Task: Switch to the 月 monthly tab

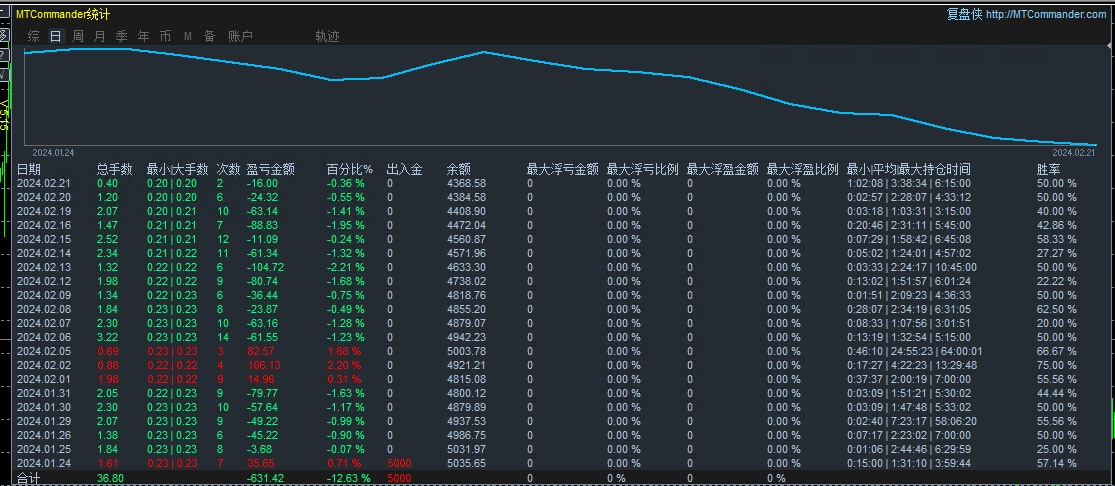Action: point(100,36)
